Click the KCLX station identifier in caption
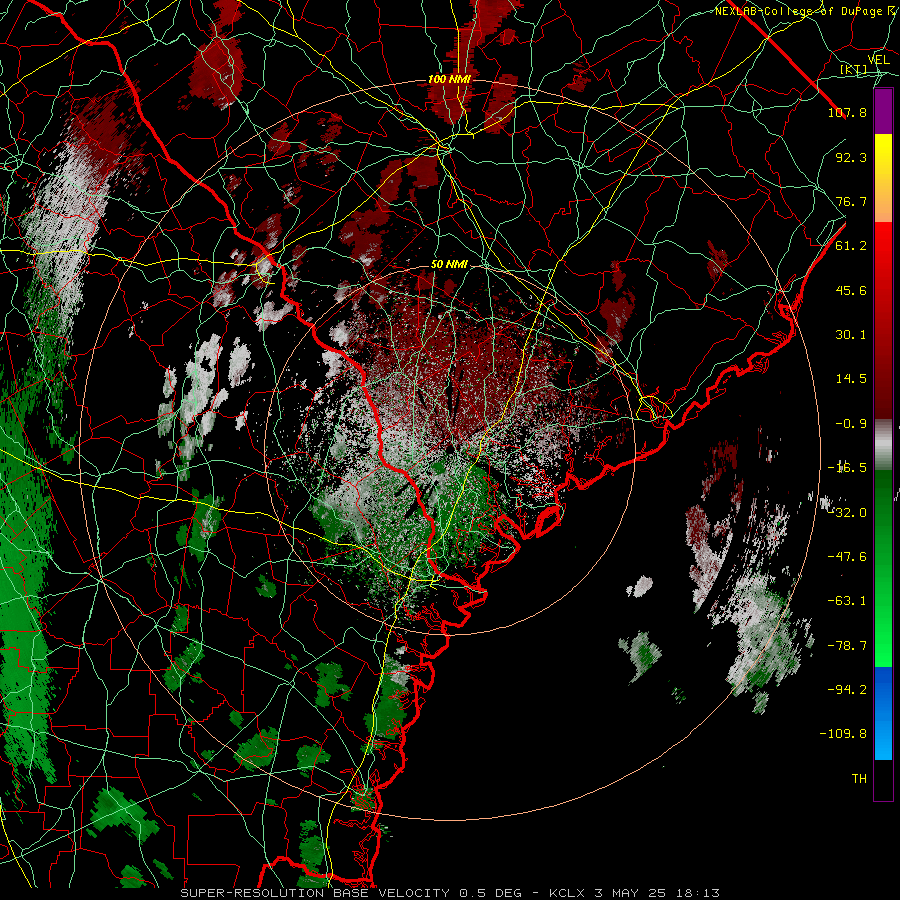This screenshot has width=900, height=900. pyautogui.click(x=567, y=893)
